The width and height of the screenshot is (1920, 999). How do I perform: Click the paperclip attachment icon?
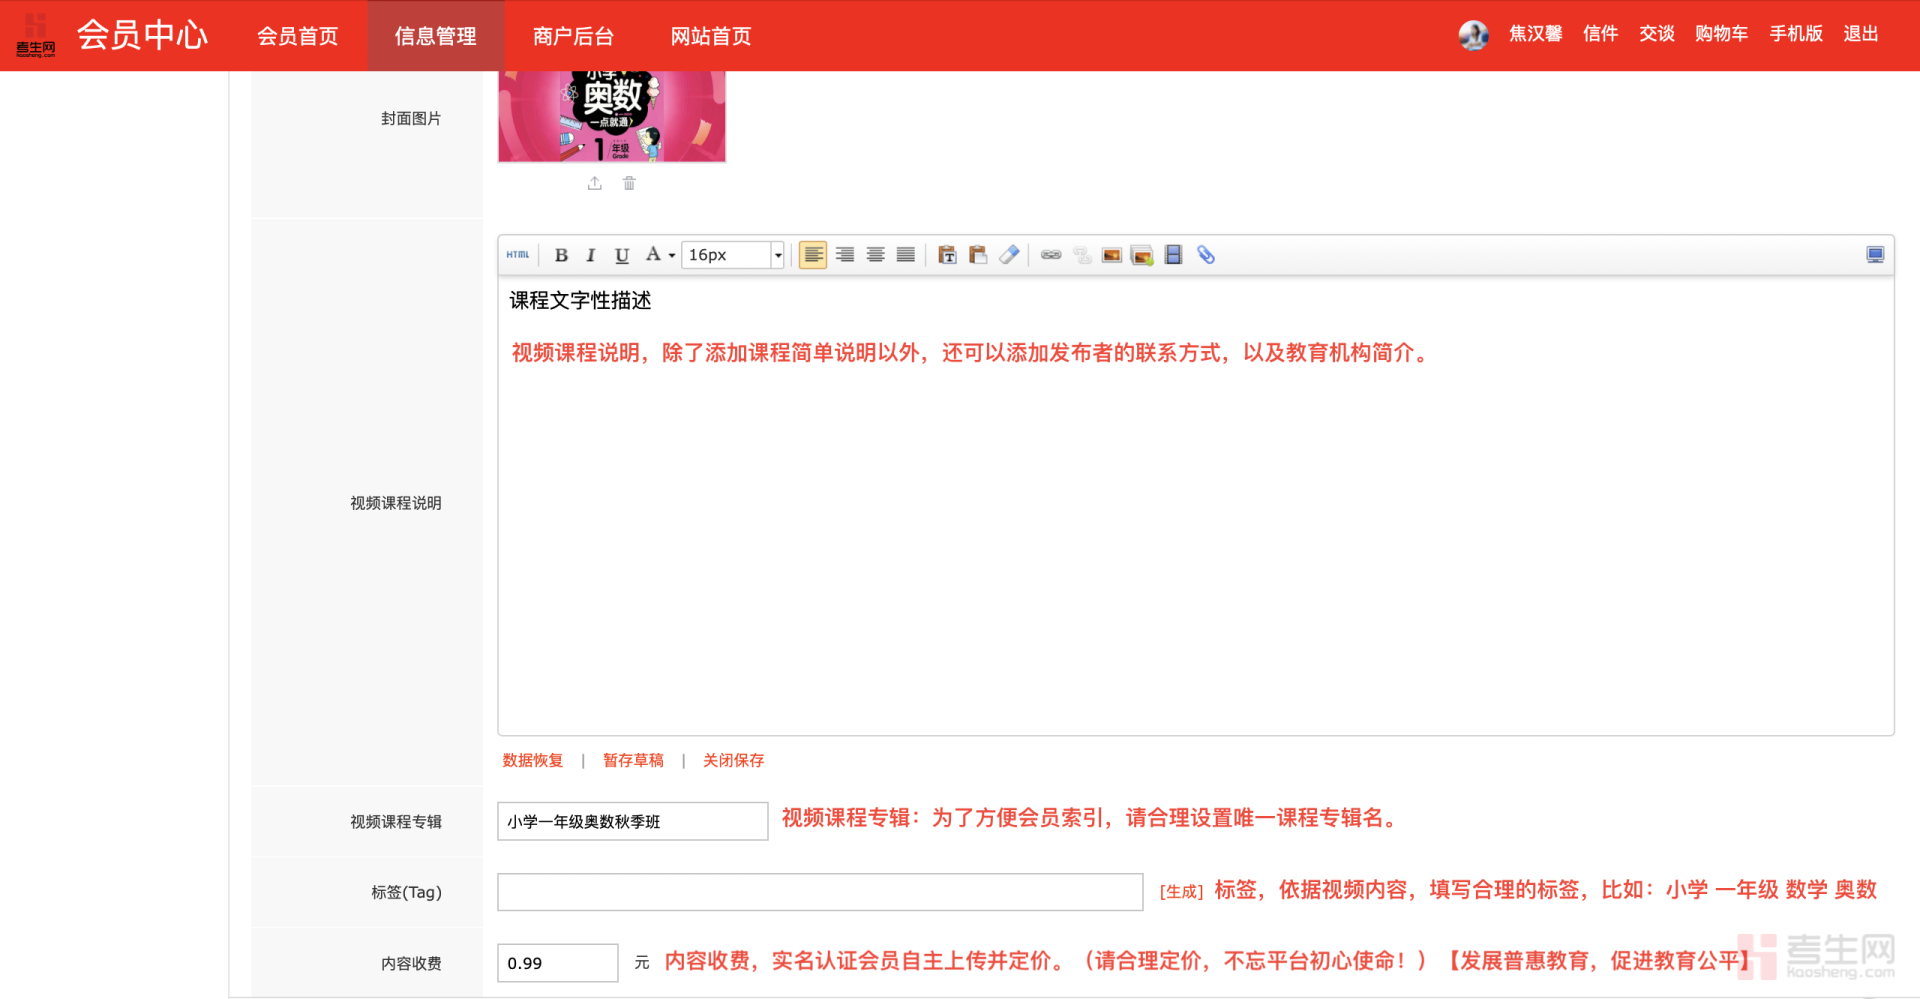pyautogui.click(x=1206, y=255)
